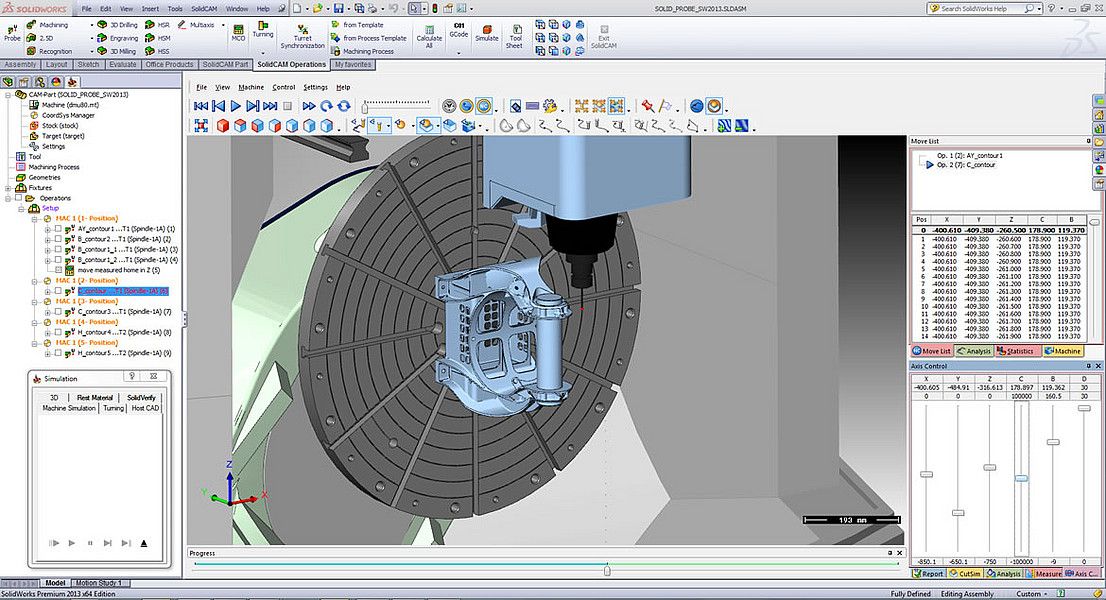Select the HSM operation icon

150,38
